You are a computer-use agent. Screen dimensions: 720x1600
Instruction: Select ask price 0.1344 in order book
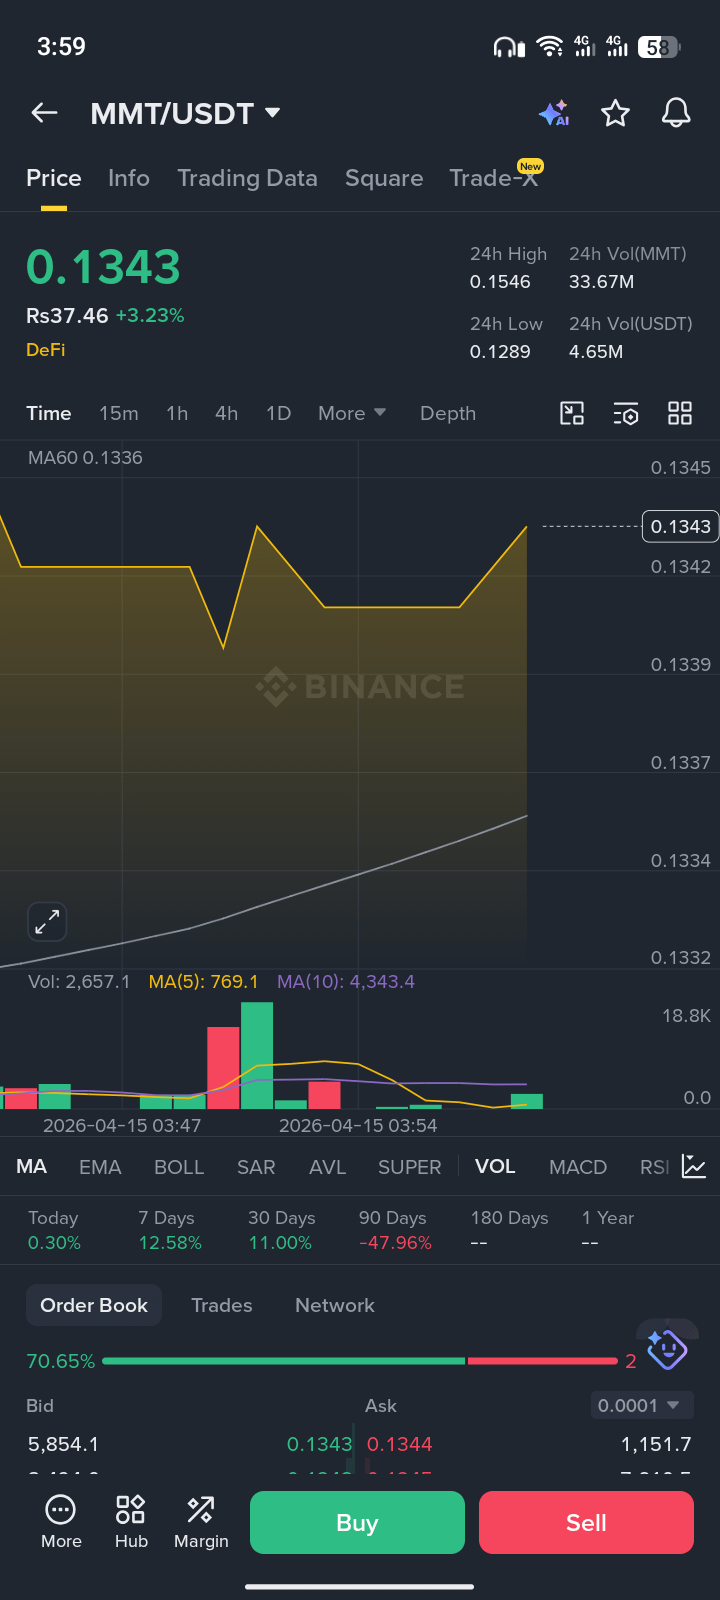(x=400, y=1444)
